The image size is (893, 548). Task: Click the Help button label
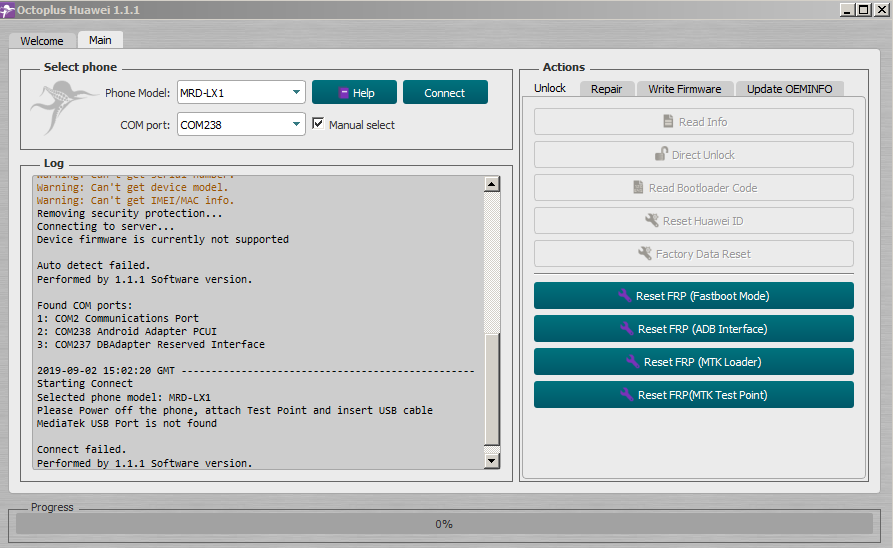(x=363, y=93)
